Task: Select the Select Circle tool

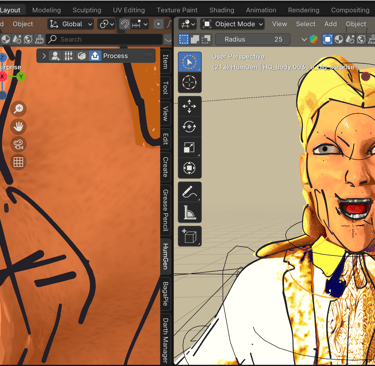Action: 189,62
